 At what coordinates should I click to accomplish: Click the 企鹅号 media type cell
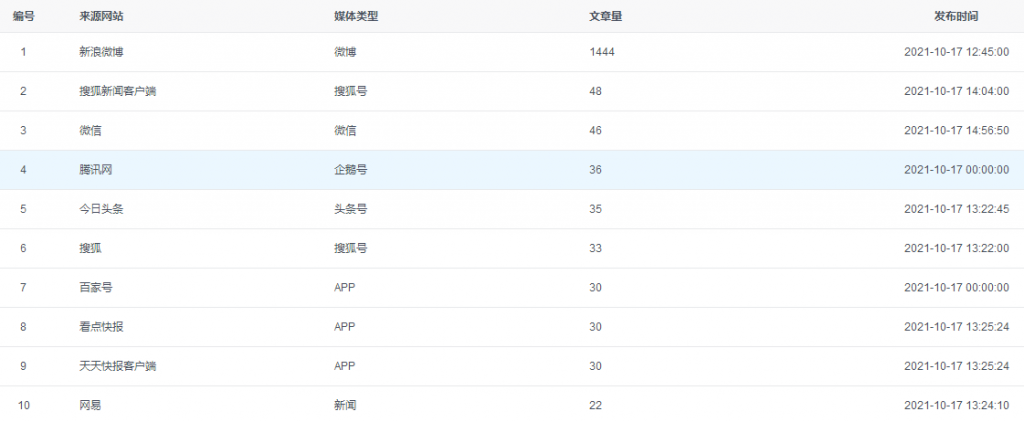(x=350, y=170)
